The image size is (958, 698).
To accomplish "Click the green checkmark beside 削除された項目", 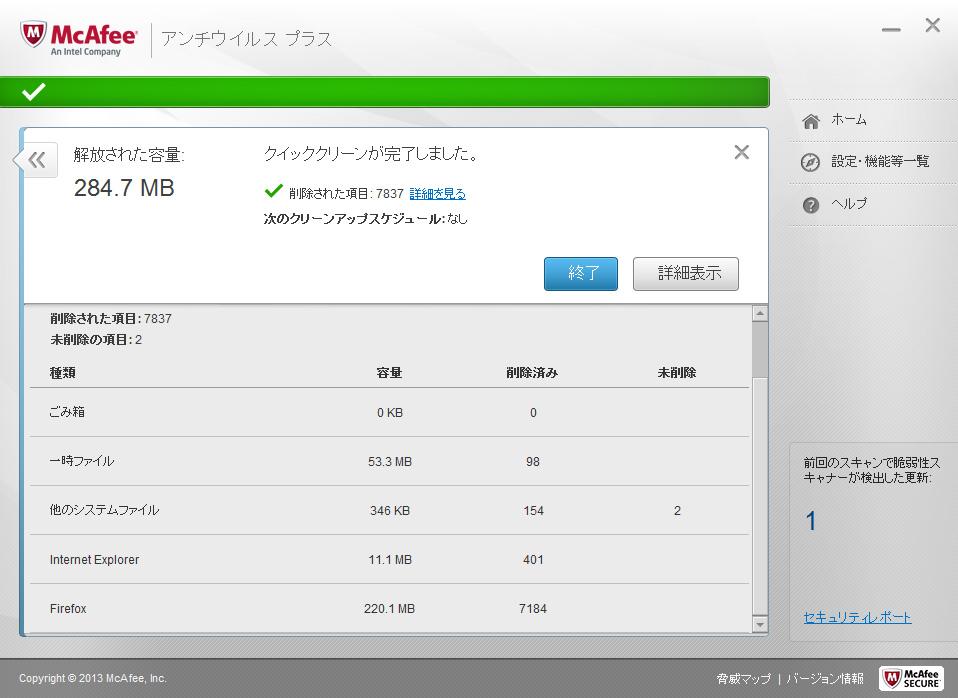I will click(273, 191).
